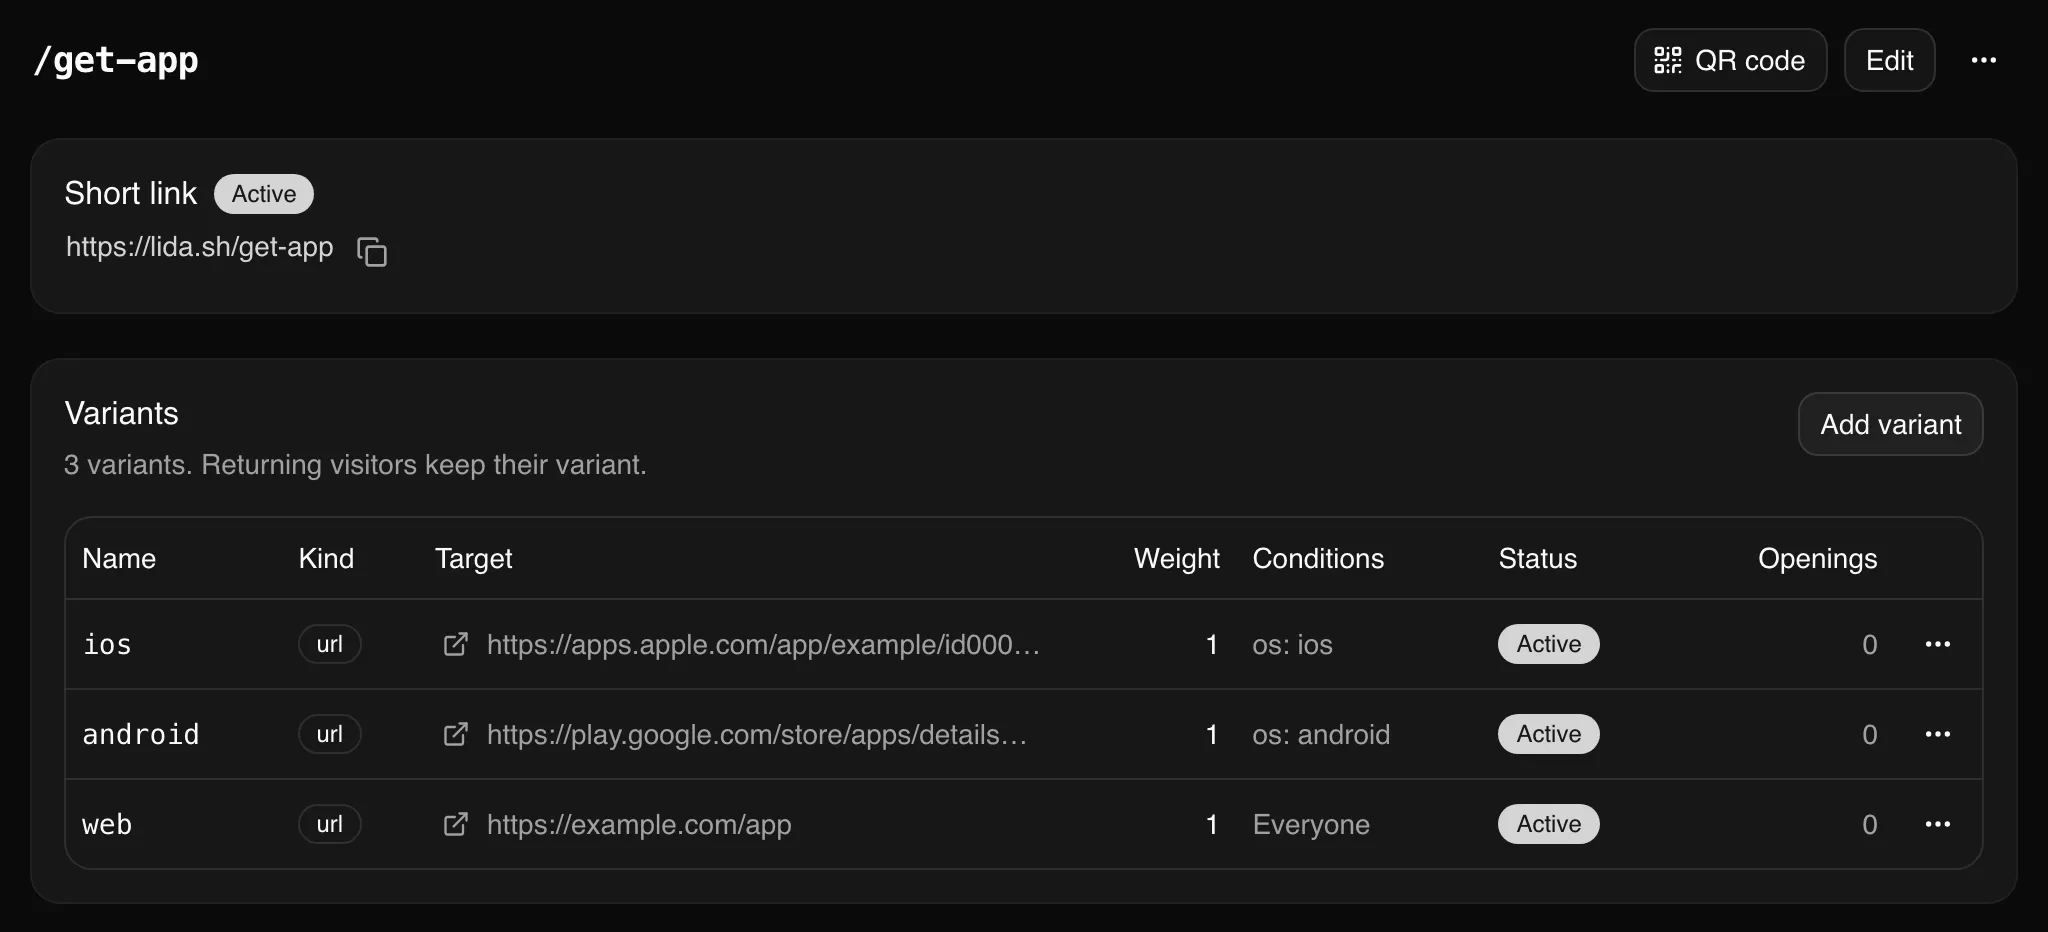Open the android row actions menu

pyautogui.click(x=1937, y=734)
